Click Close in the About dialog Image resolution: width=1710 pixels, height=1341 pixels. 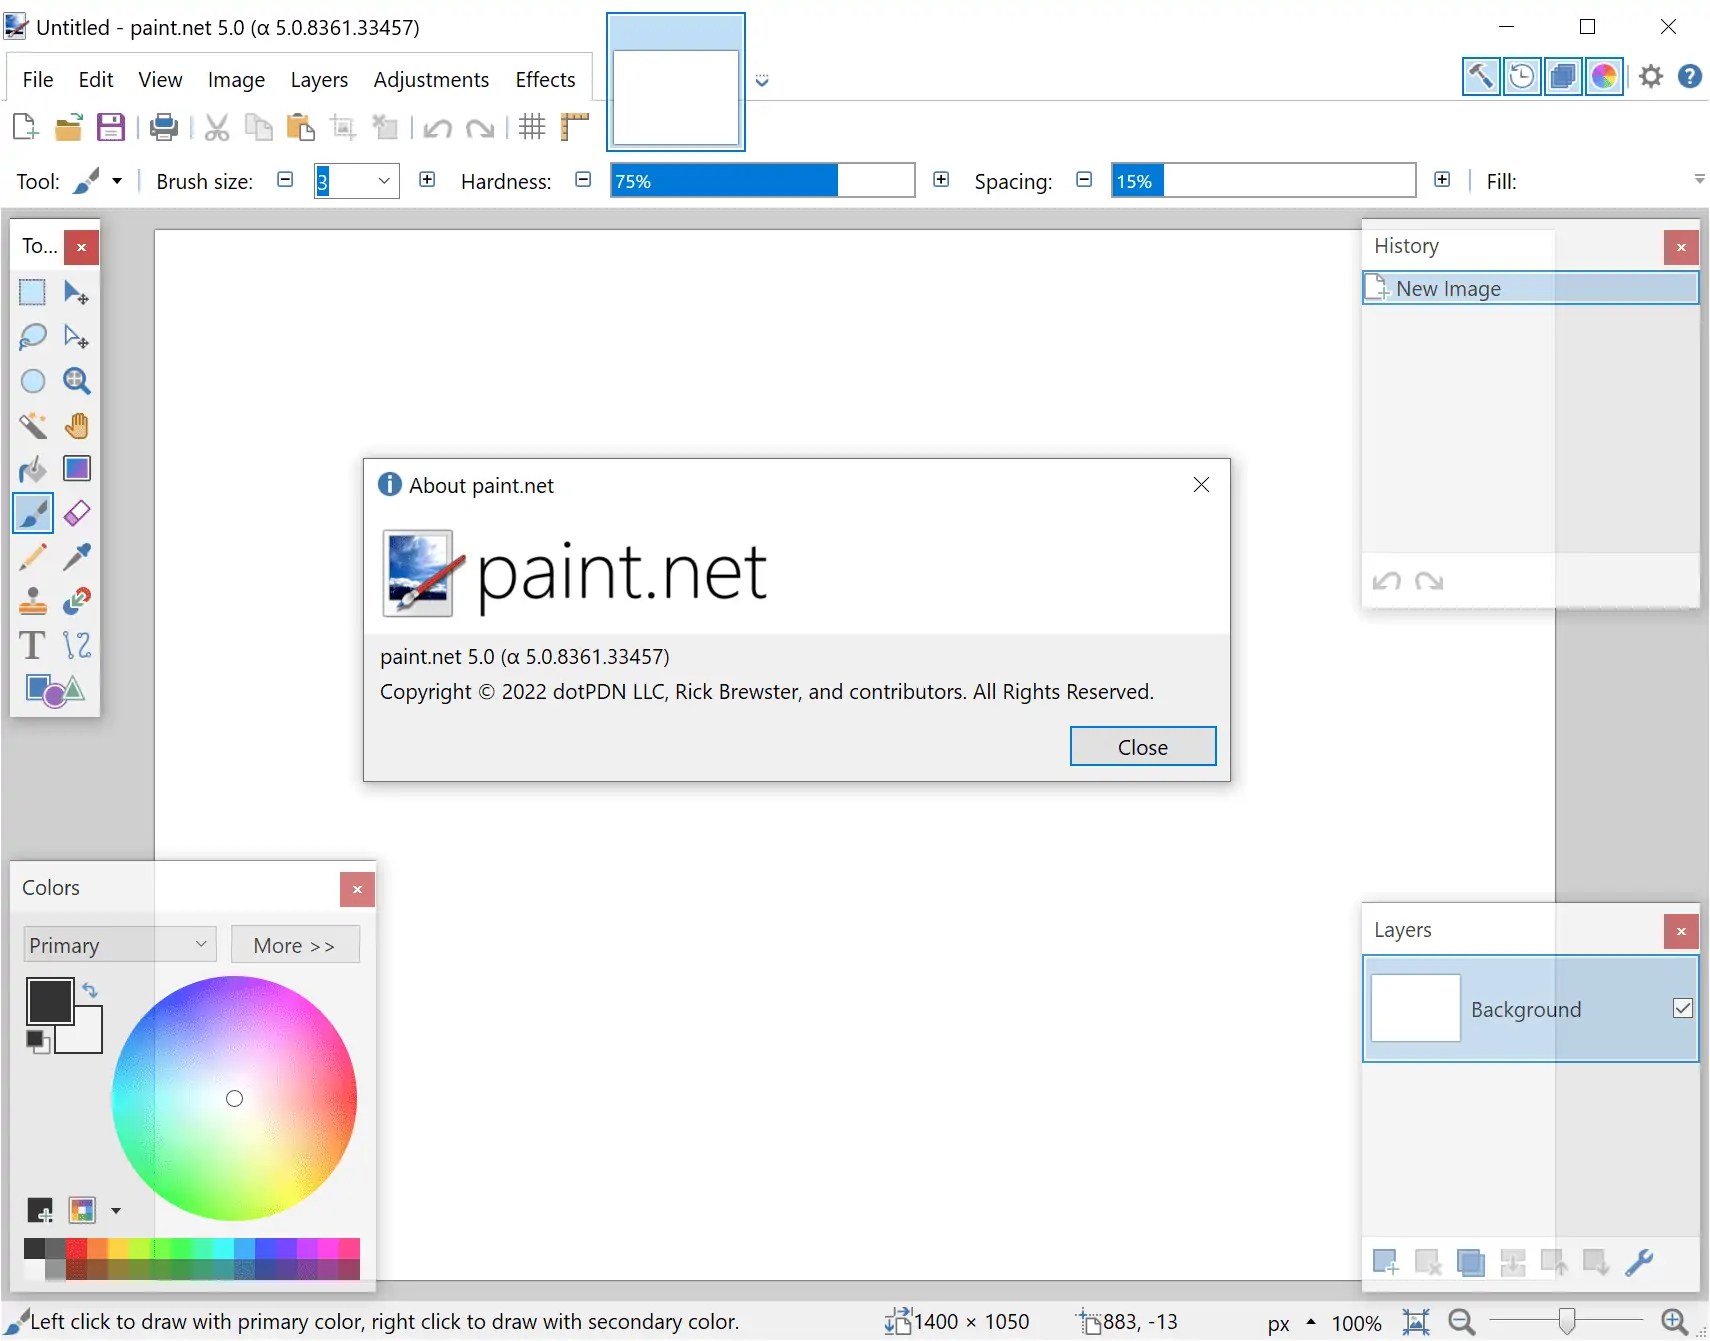[1143, 747]
